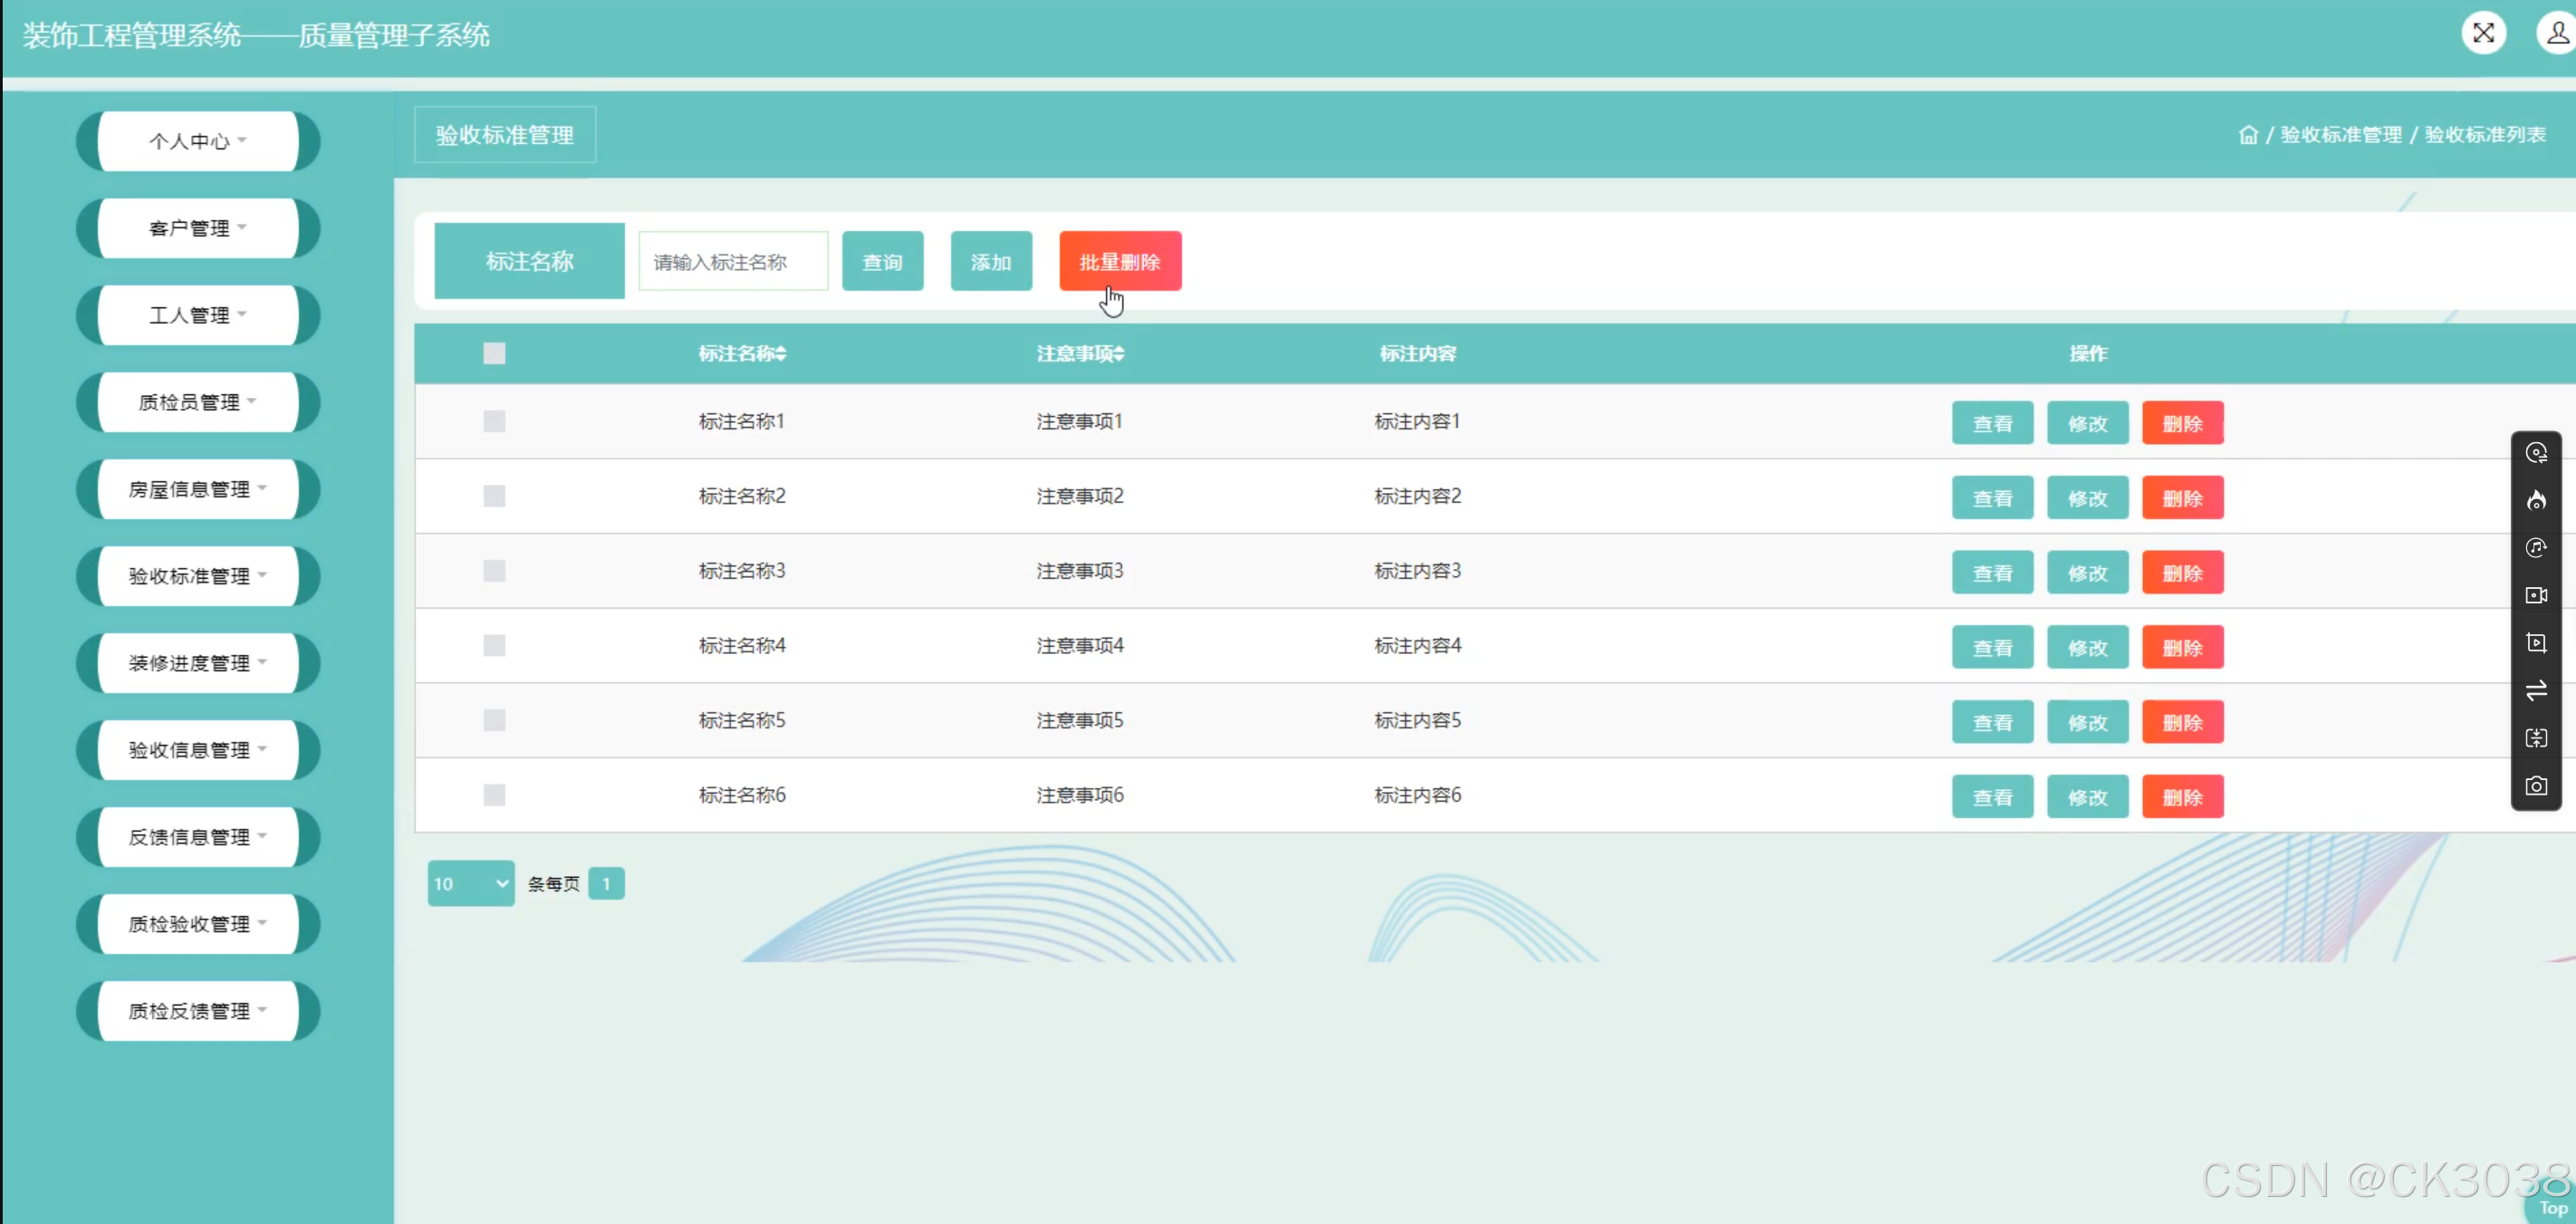The image size is (2576, 1224).
Task: Open the 验收标准管理 sidebar menu
Action: tap(198, 575)
